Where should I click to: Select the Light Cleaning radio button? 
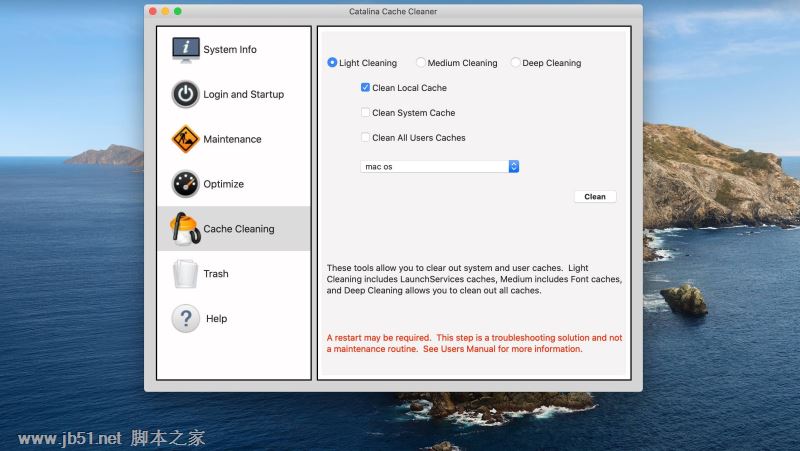[332, 62]
